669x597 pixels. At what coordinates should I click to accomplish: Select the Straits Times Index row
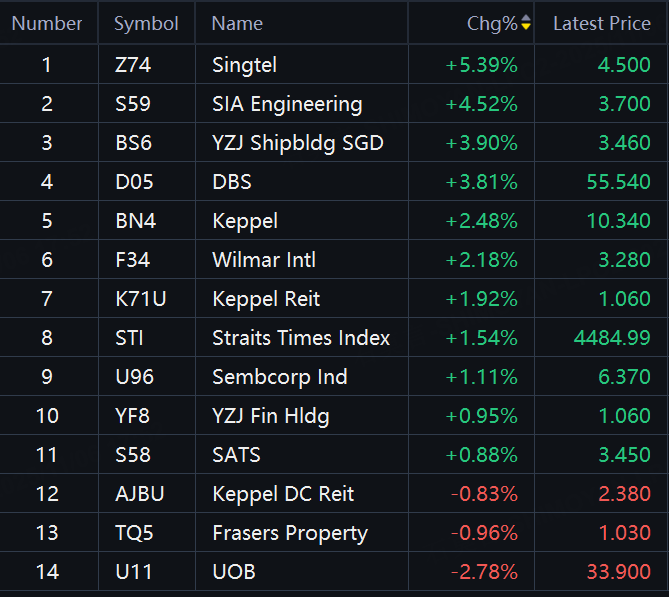tap(301, 338)
